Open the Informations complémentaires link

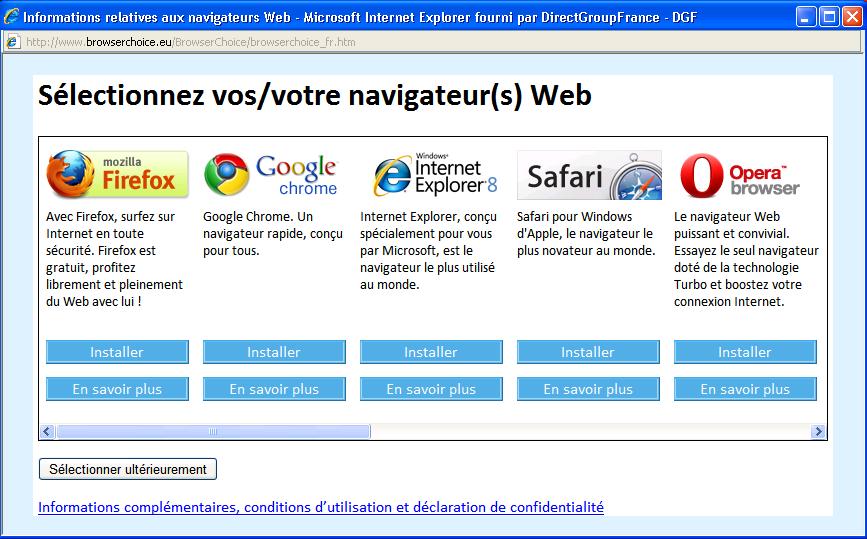click(321, 507)
